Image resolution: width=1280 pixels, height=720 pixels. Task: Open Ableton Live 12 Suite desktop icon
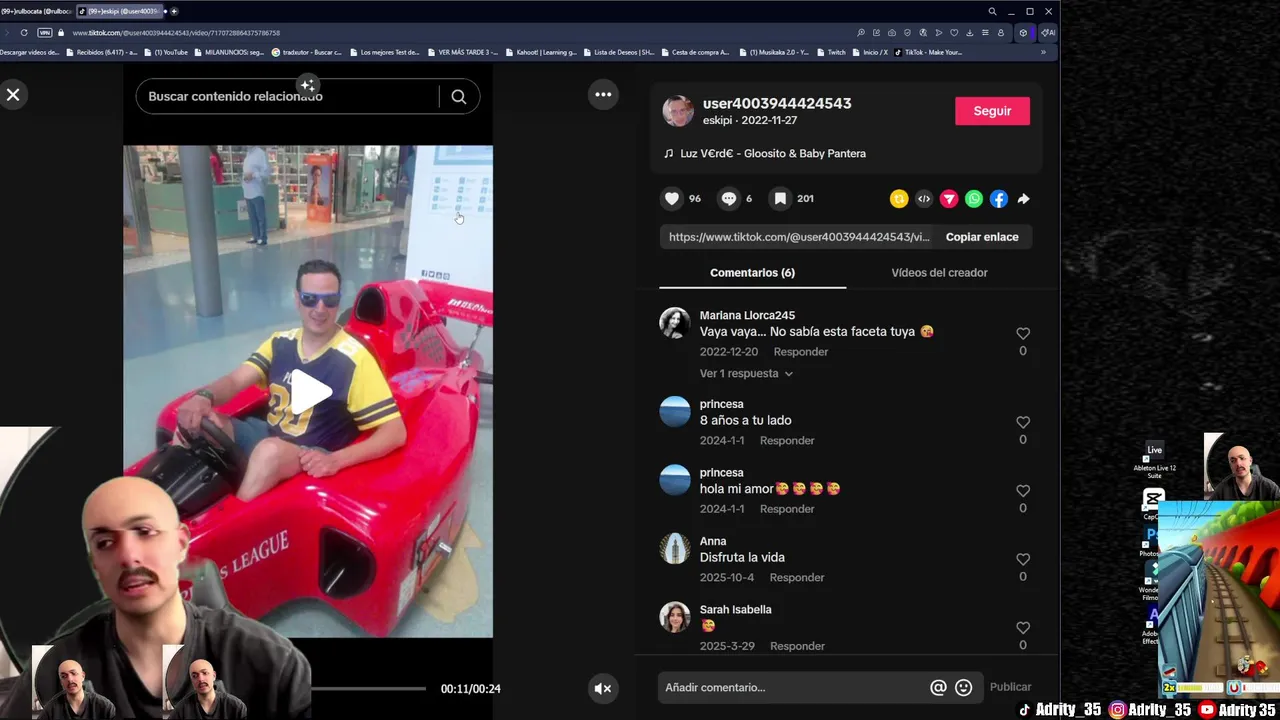pos(1154,461)
